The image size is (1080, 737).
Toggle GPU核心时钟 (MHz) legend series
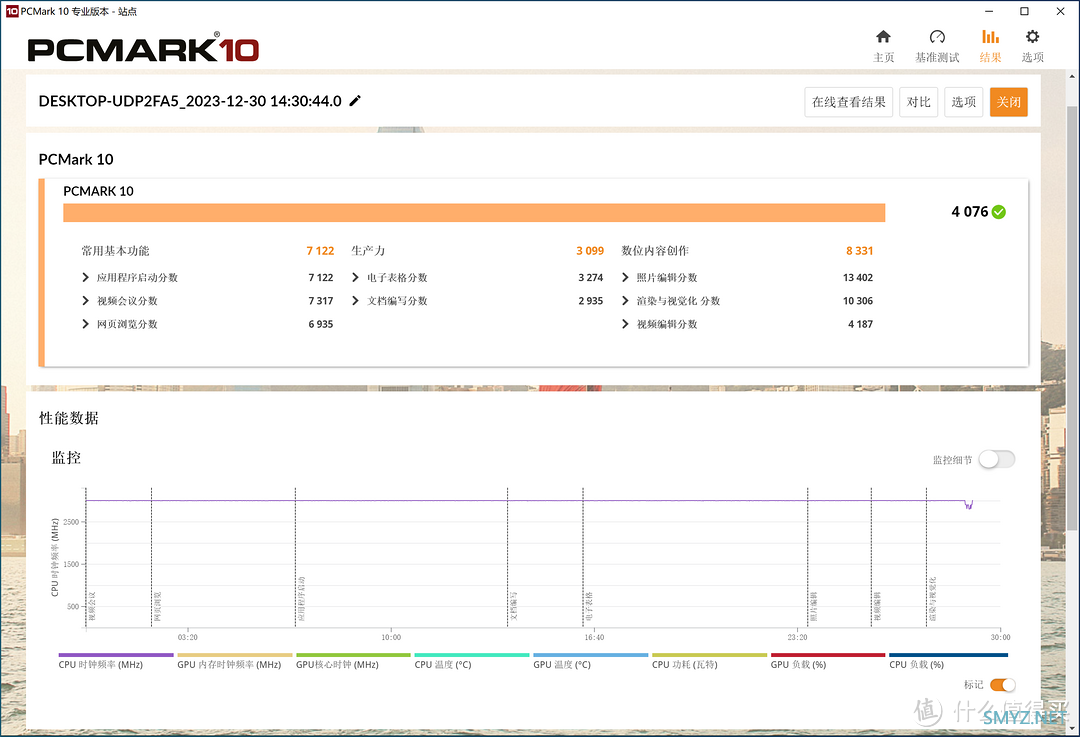tap(353, 661)
